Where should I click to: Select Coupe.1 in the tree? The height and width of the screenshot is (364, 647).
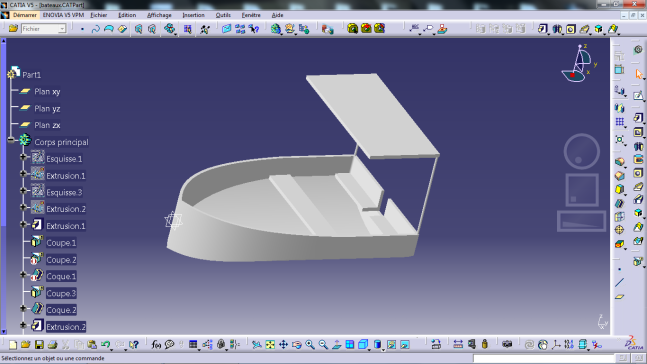point(61,243)
